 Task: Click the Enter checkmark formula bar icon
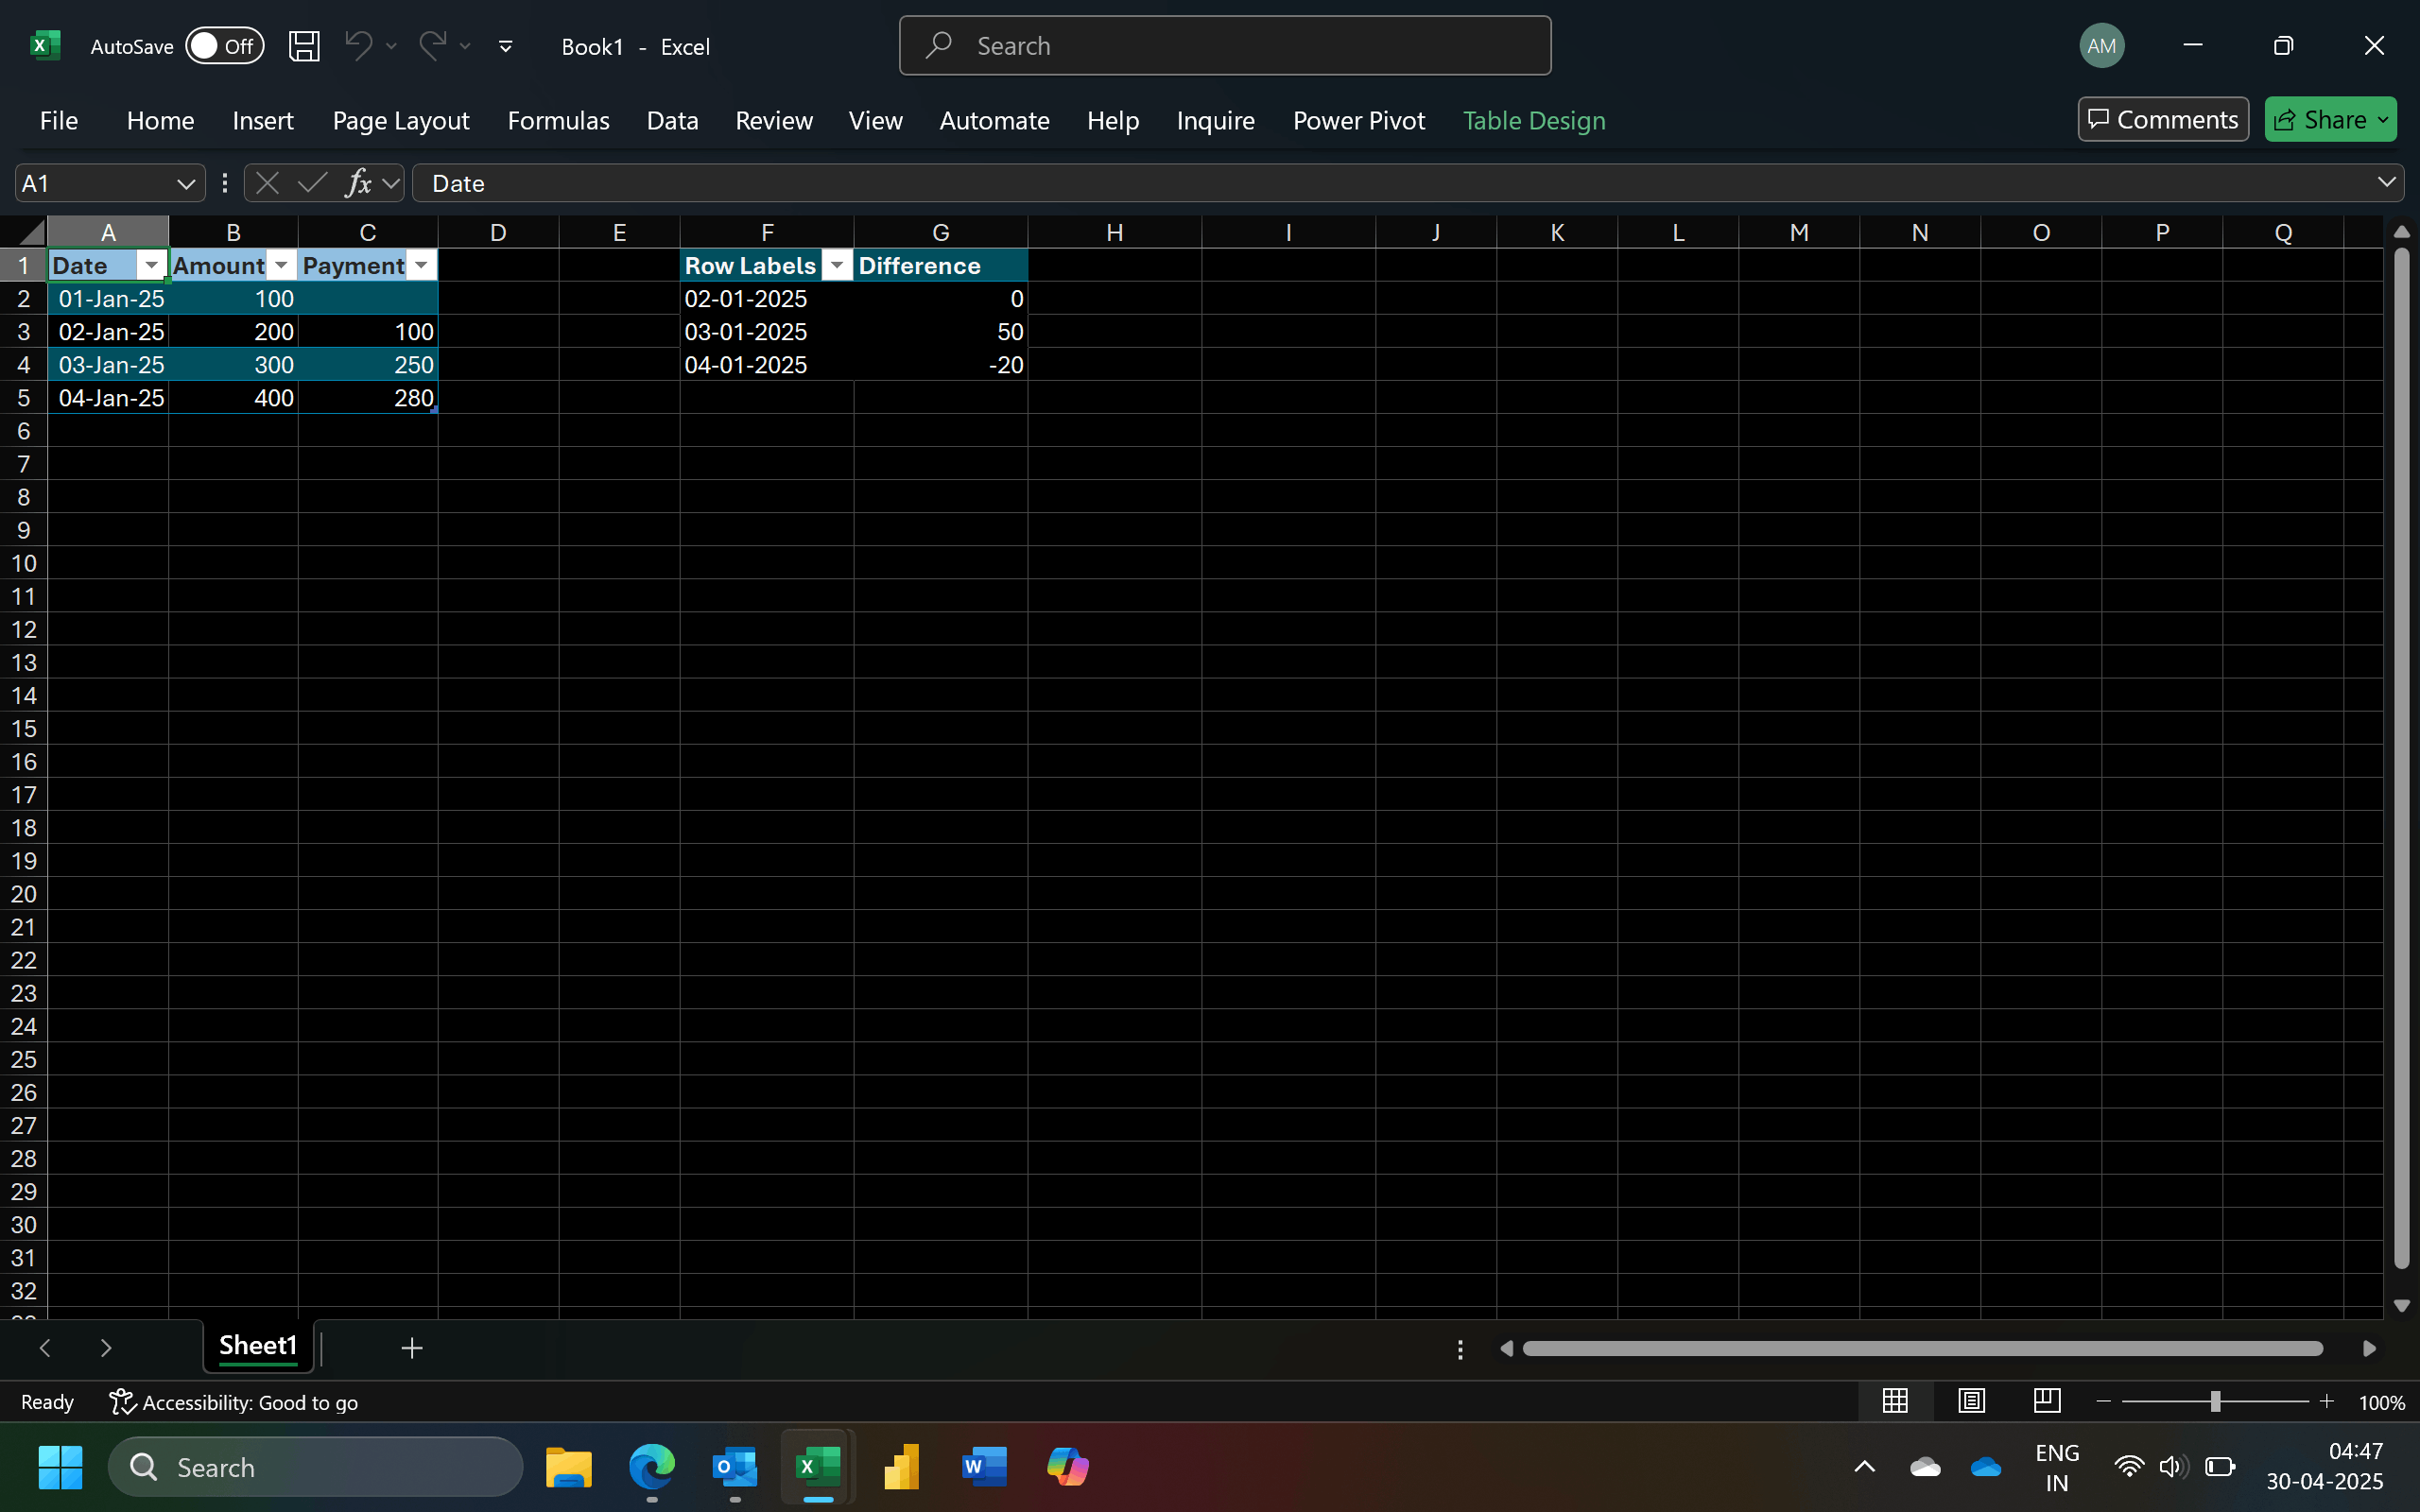(x=312, y=183)
